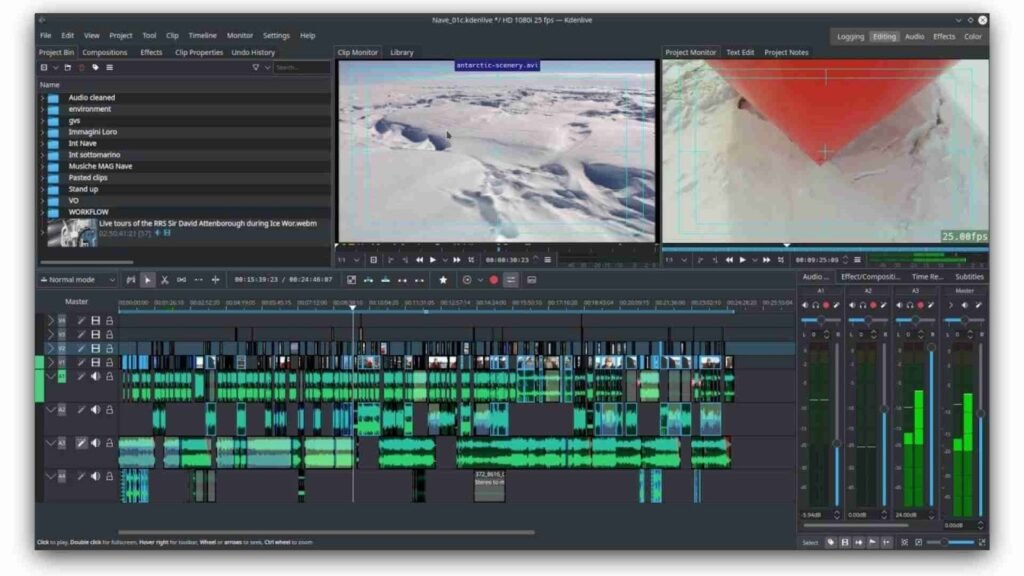Image resolution: width=1024 pixels, height=576 pixels.
Task: Adjust the A1 mixer volume fader
Action: coord(837,443)
